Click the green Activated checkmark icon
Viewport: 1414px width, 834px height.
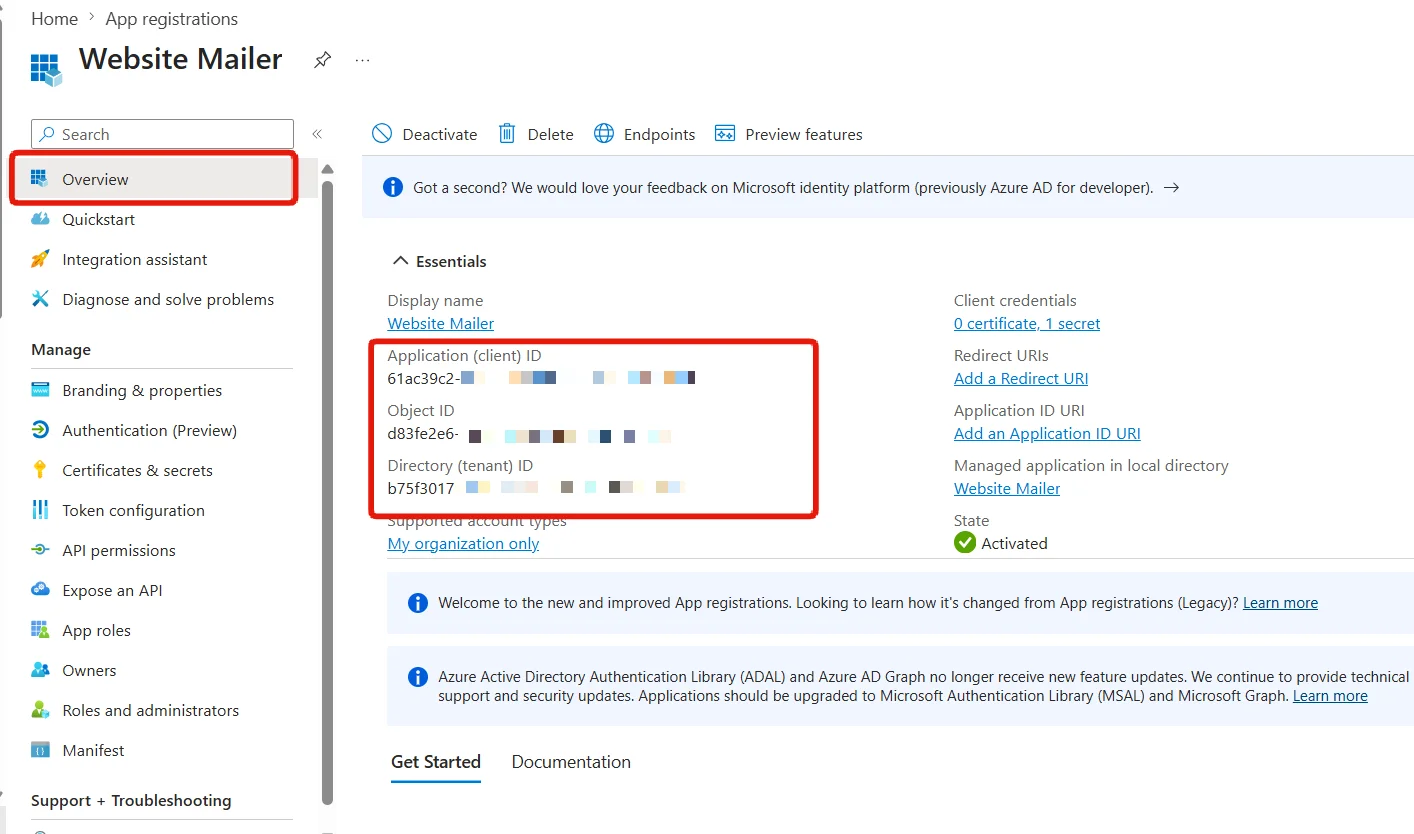[x=965, y=543]
